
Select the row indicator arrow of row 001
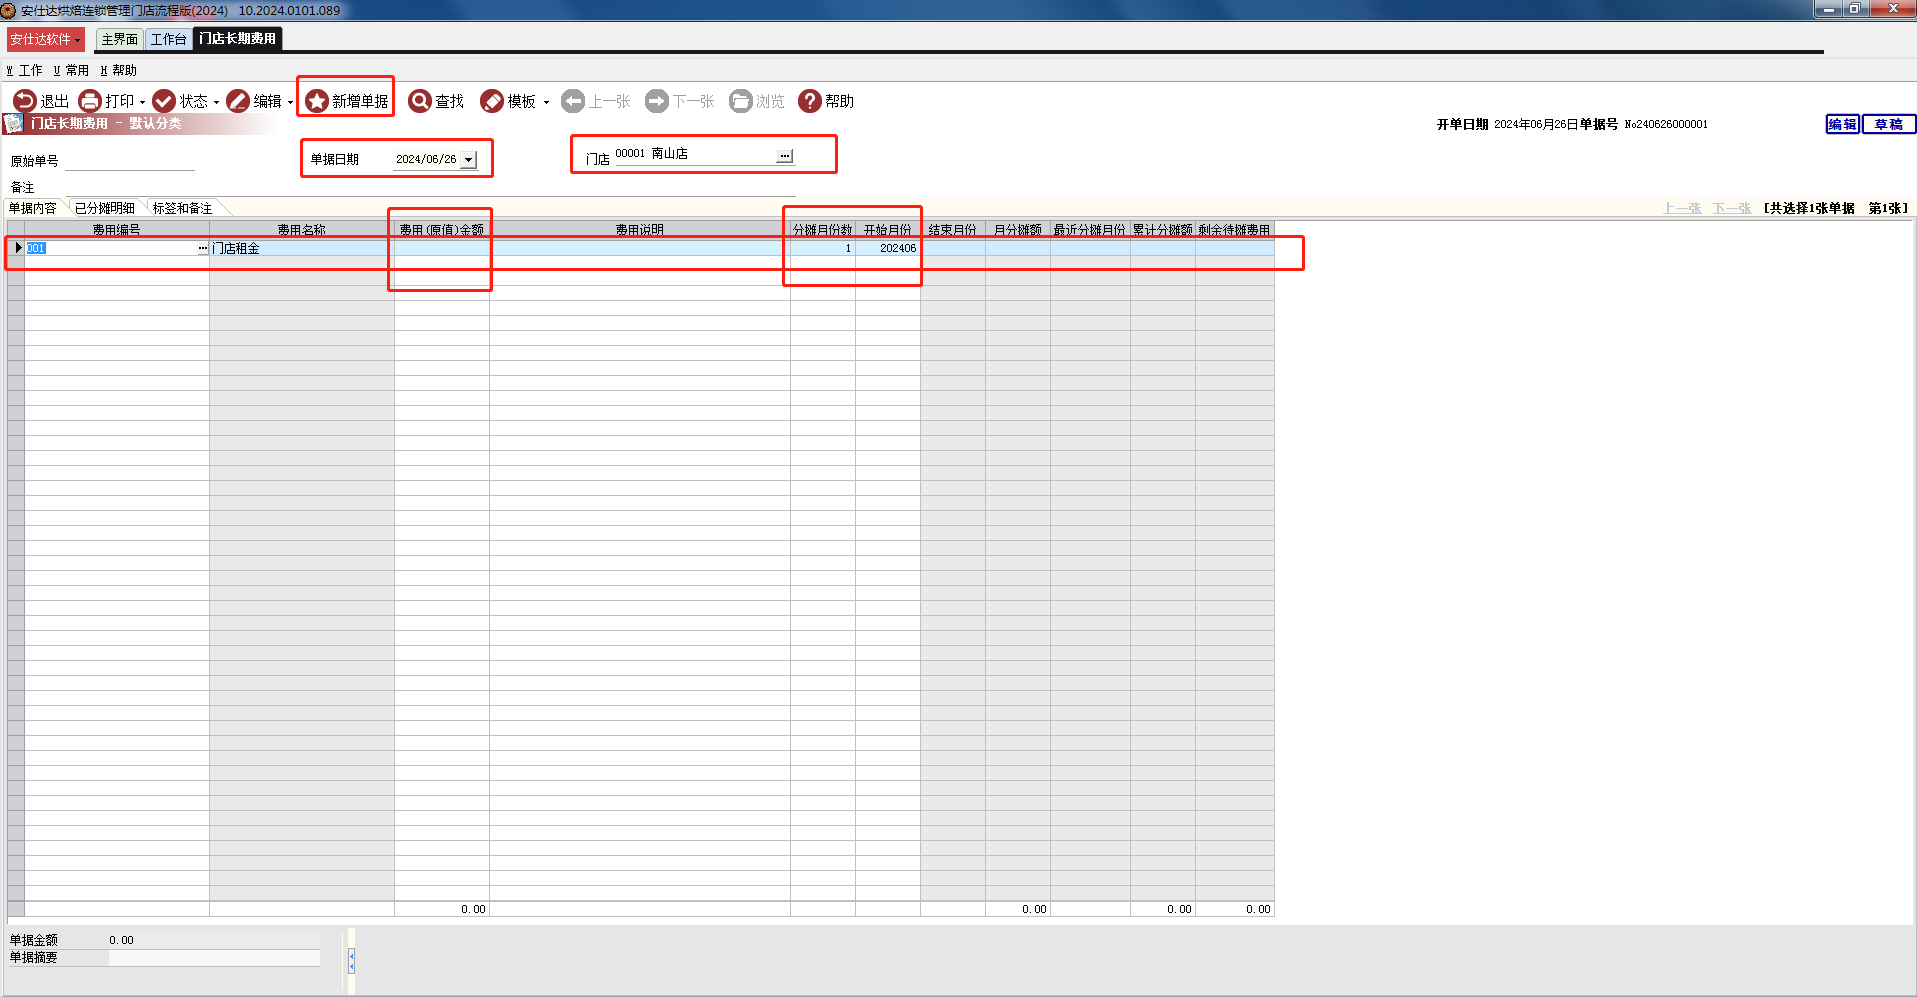click(x=17, y=248)
